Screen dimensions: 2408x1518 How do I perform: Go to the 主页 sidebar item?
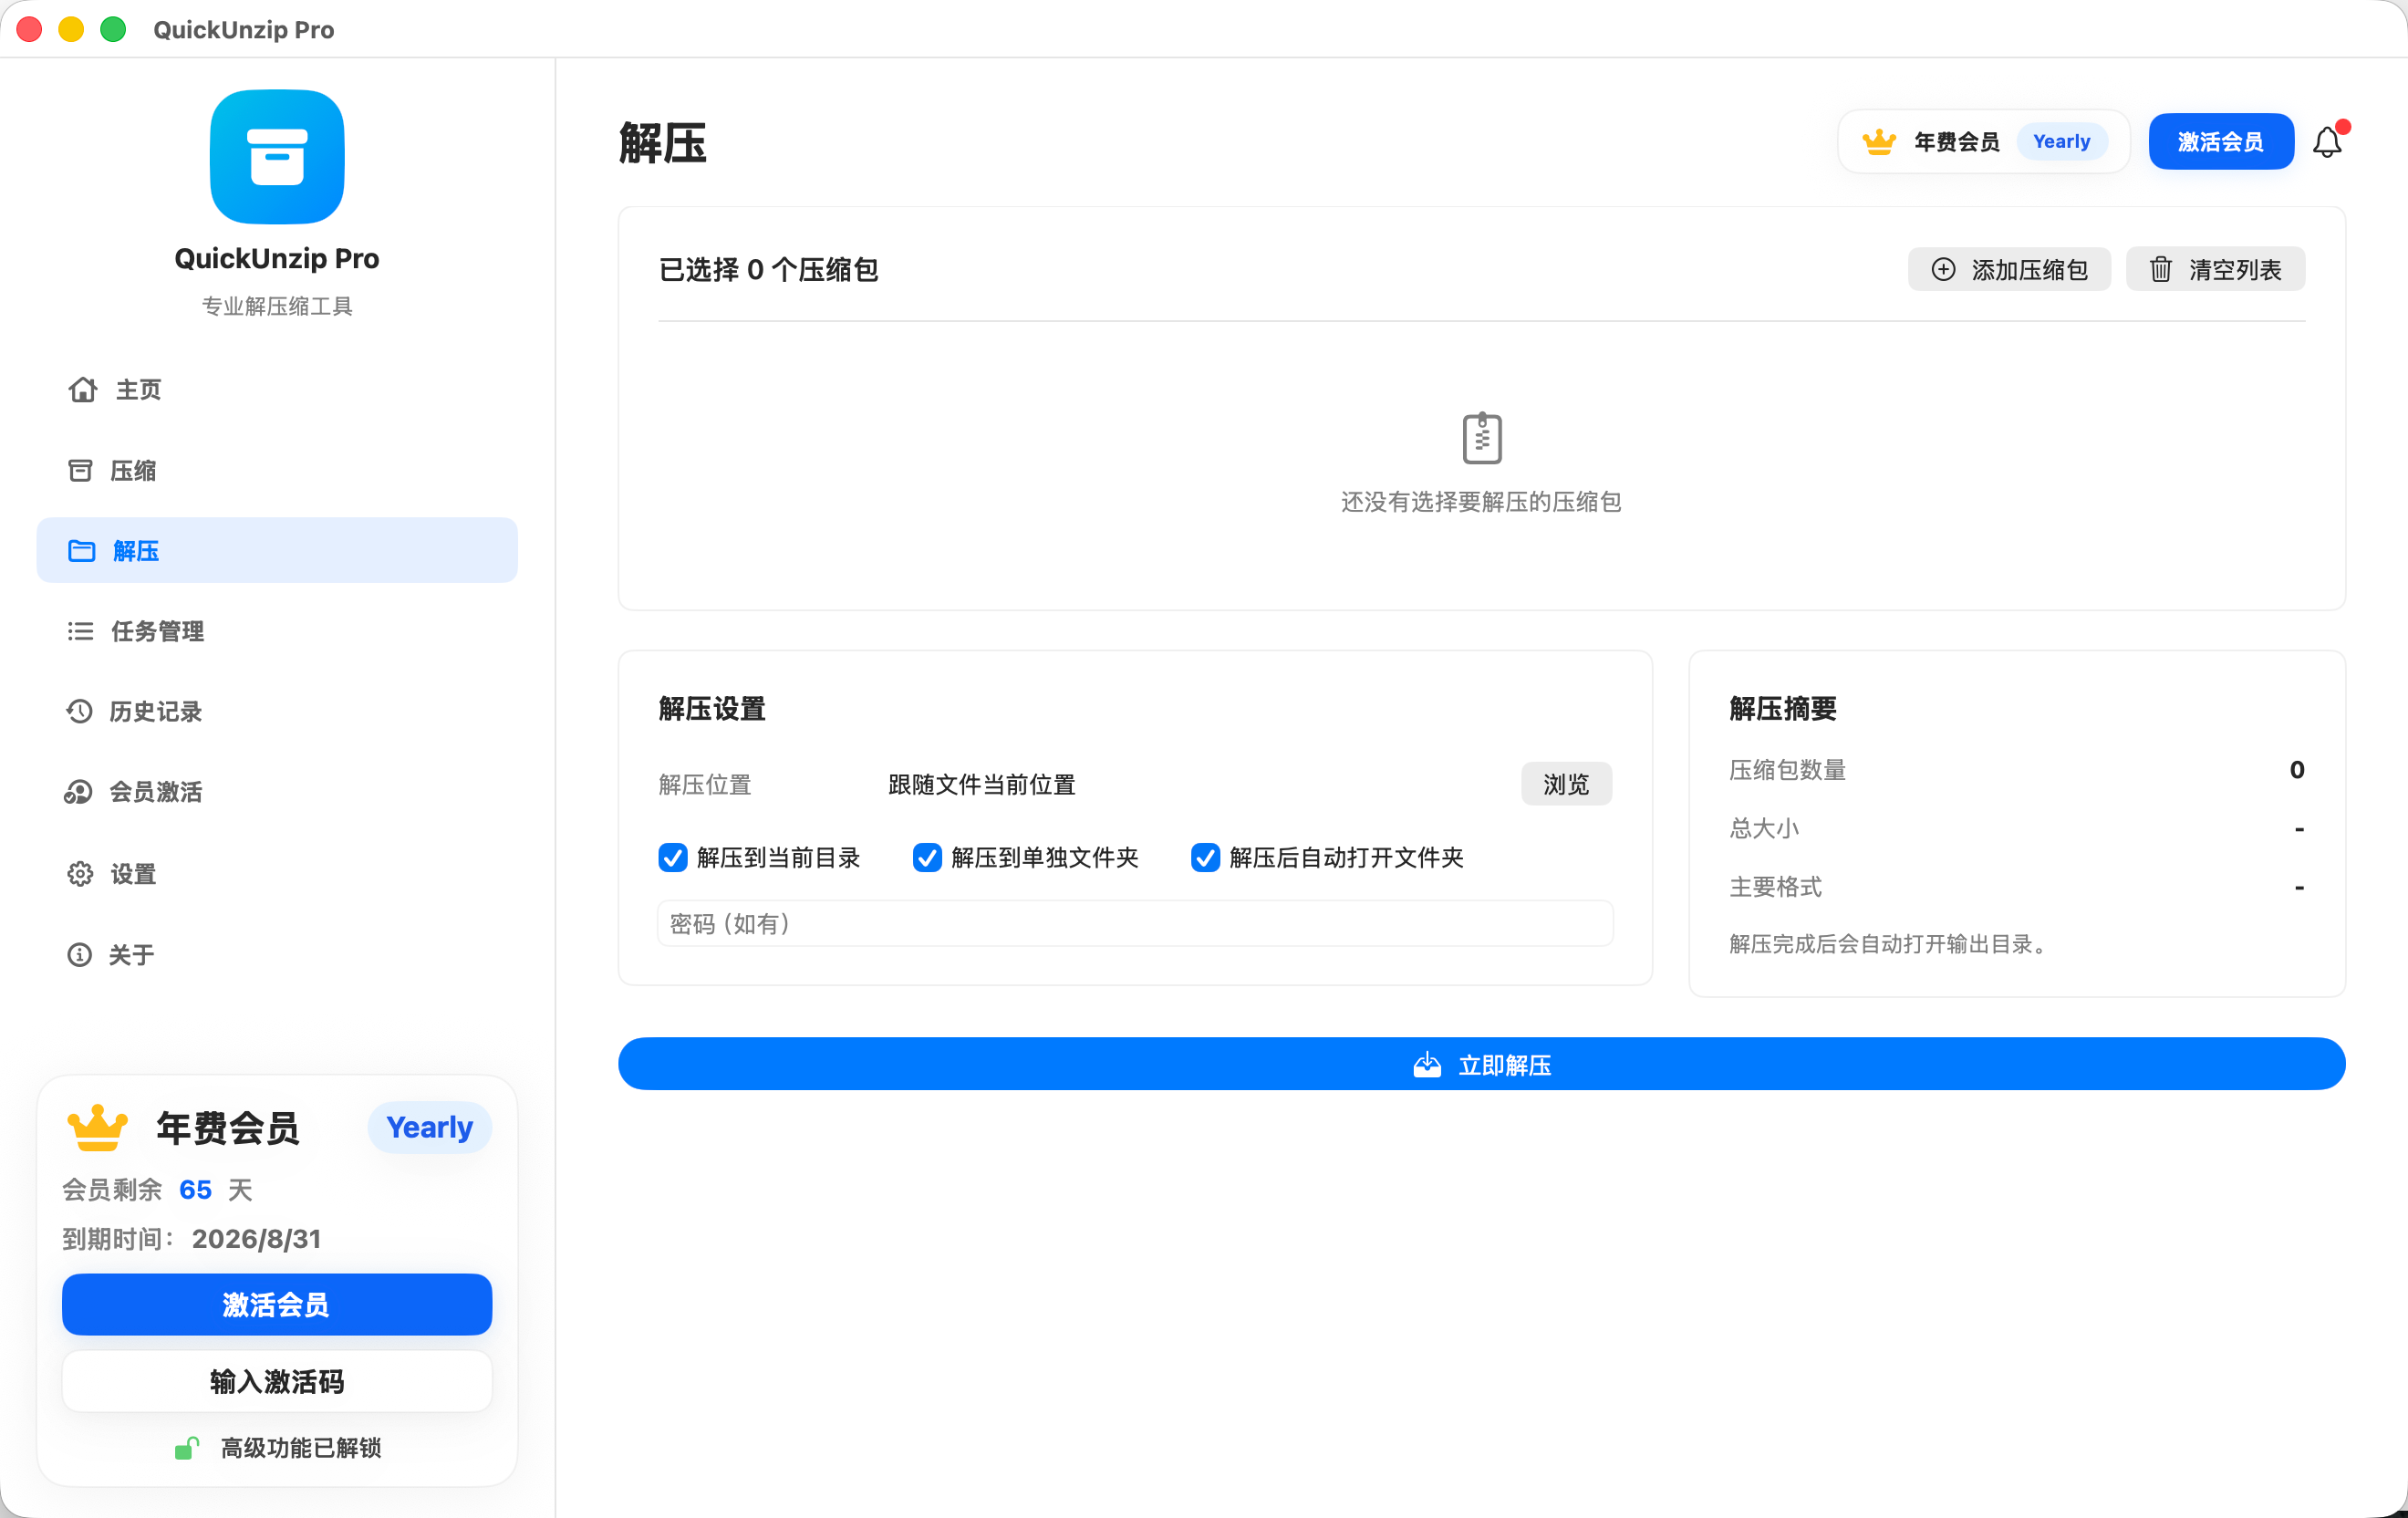[x=277, y=389]
